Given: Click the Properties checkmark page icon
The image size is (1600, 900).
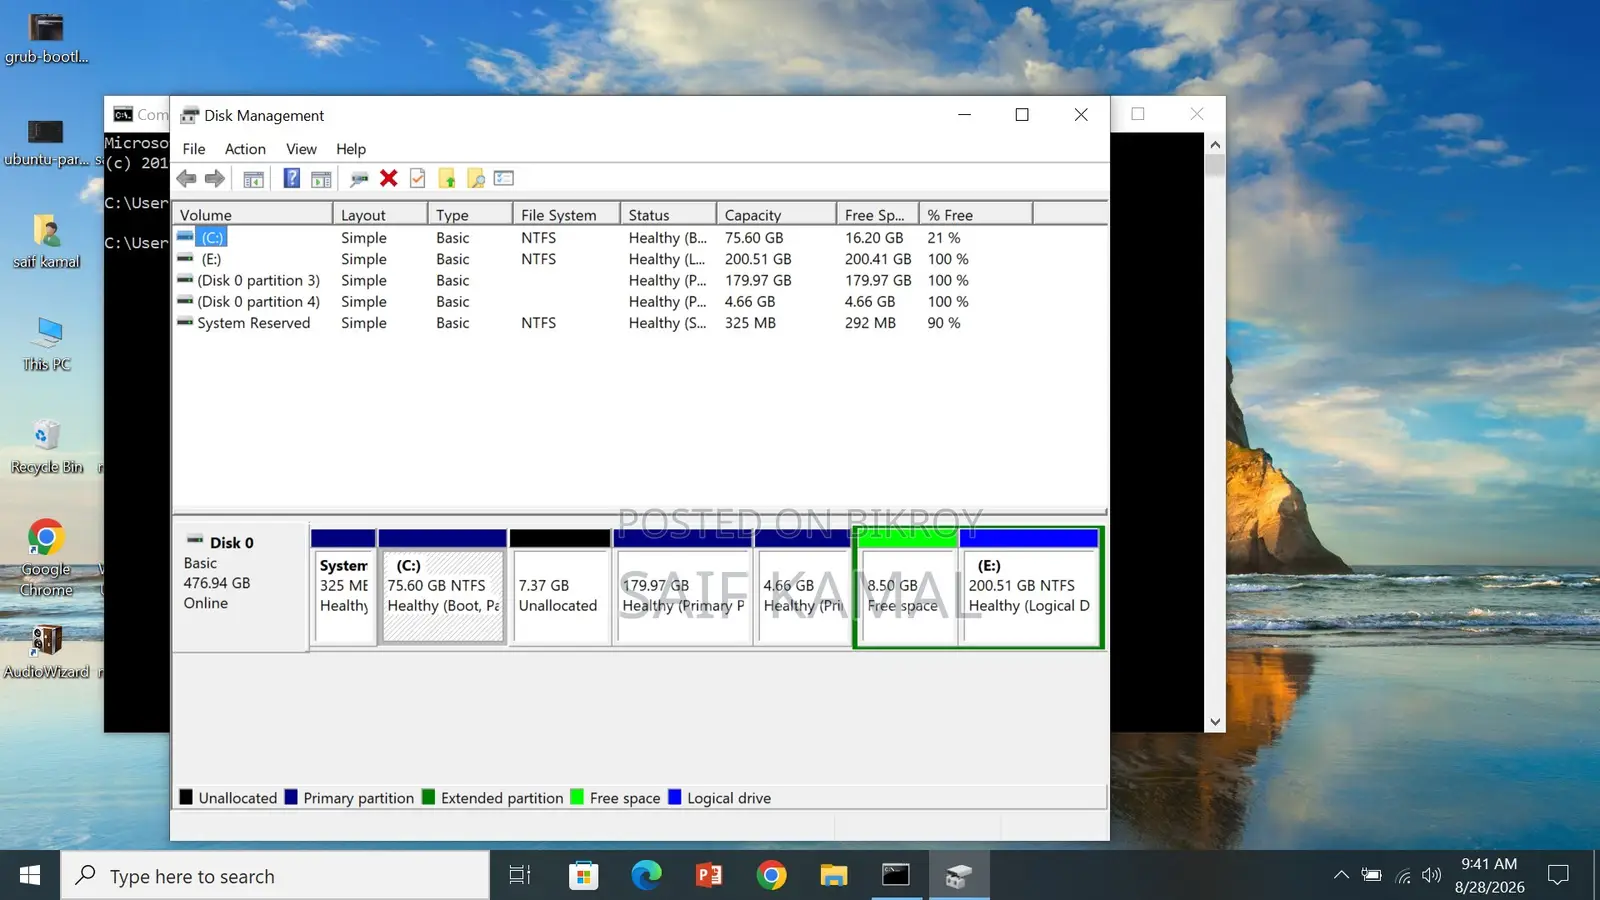Looking at the screenshot, I should [x=418, y=179].
